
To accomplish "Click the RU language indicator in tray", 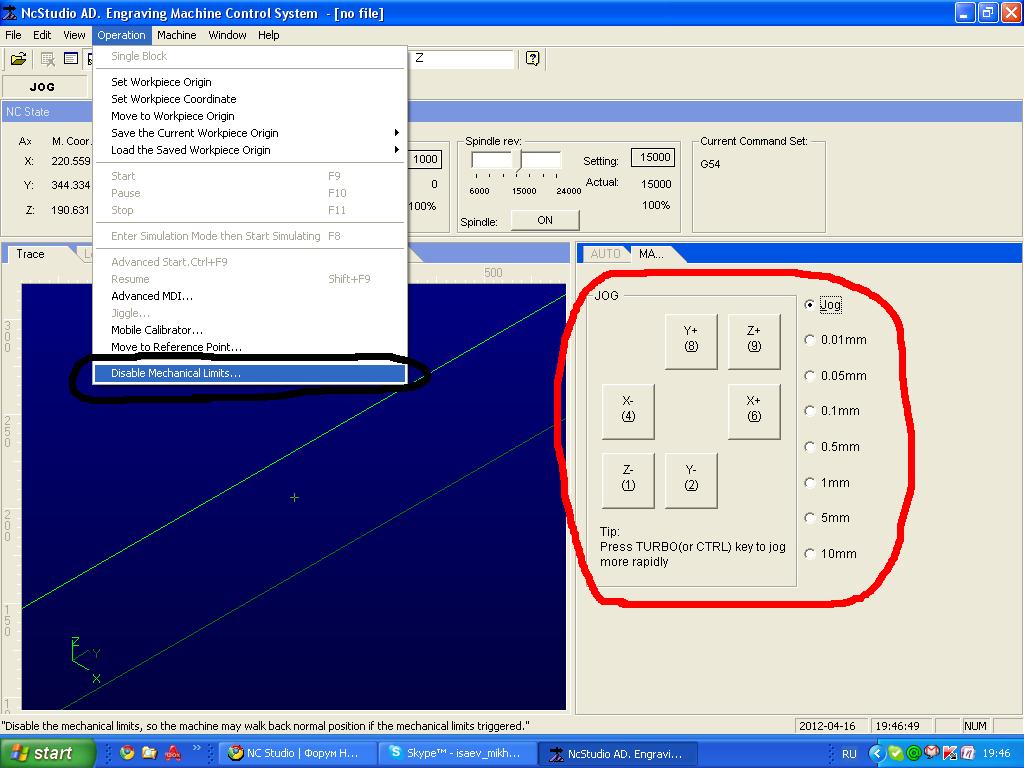I will [849, 753].
